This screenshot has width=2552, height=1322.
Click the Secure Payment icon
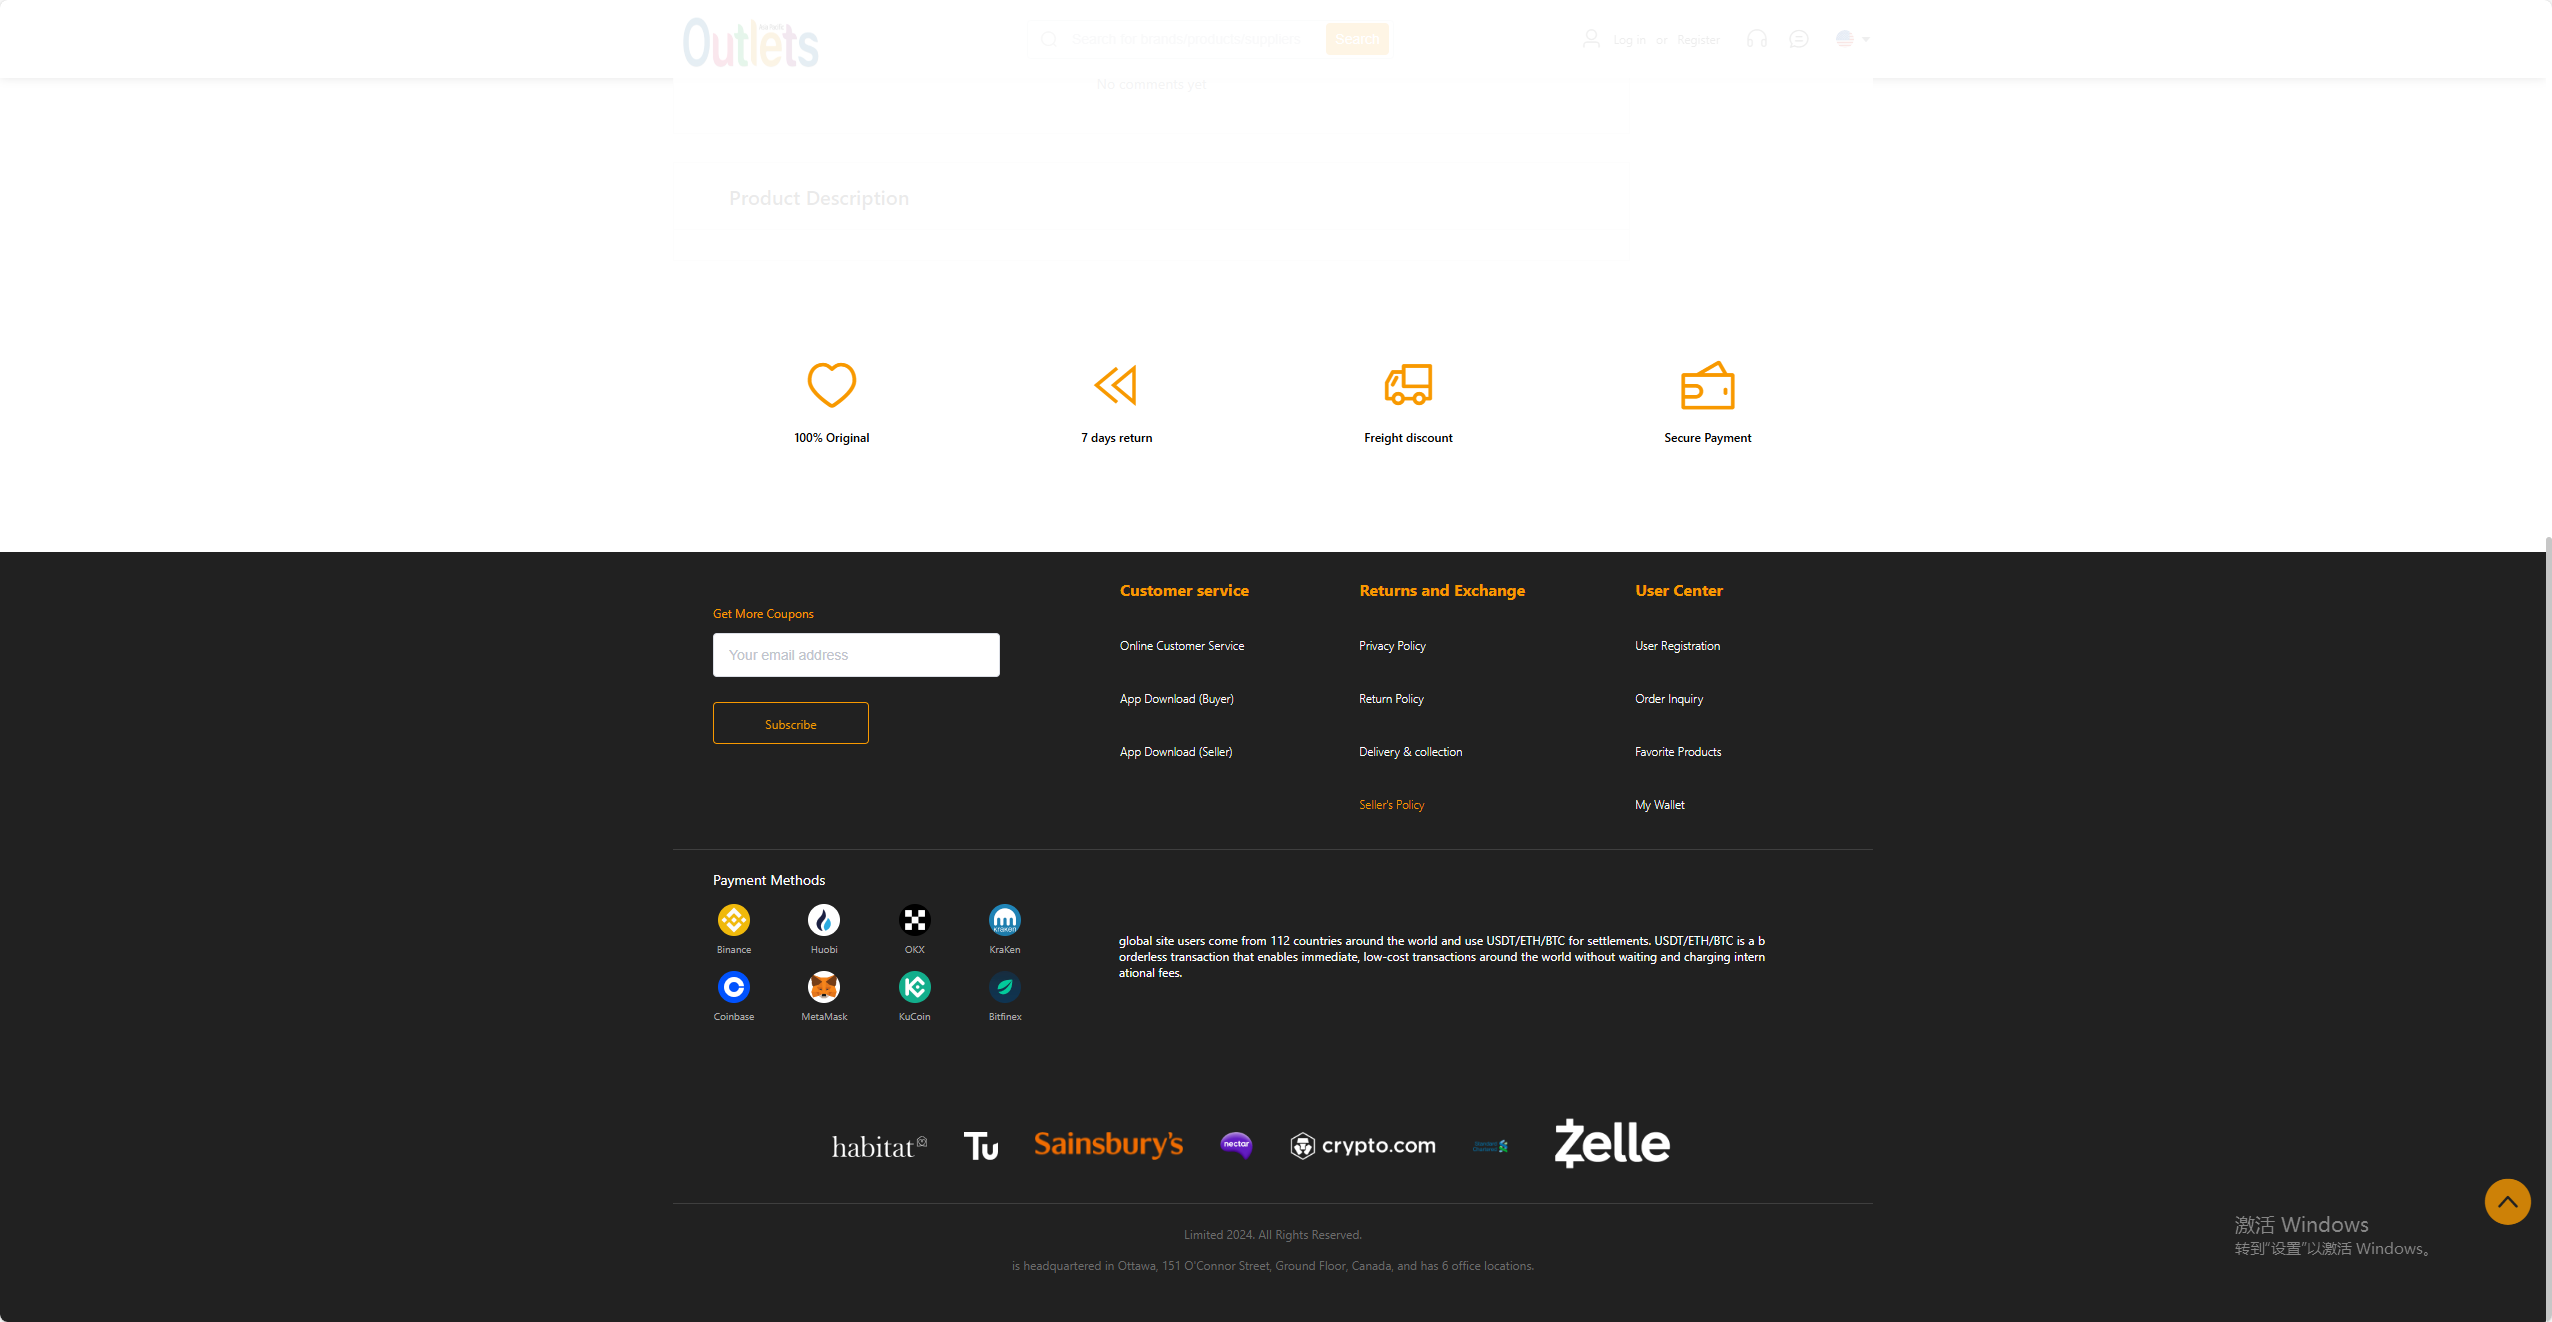pyautogui.click(x=1706, y=383)
